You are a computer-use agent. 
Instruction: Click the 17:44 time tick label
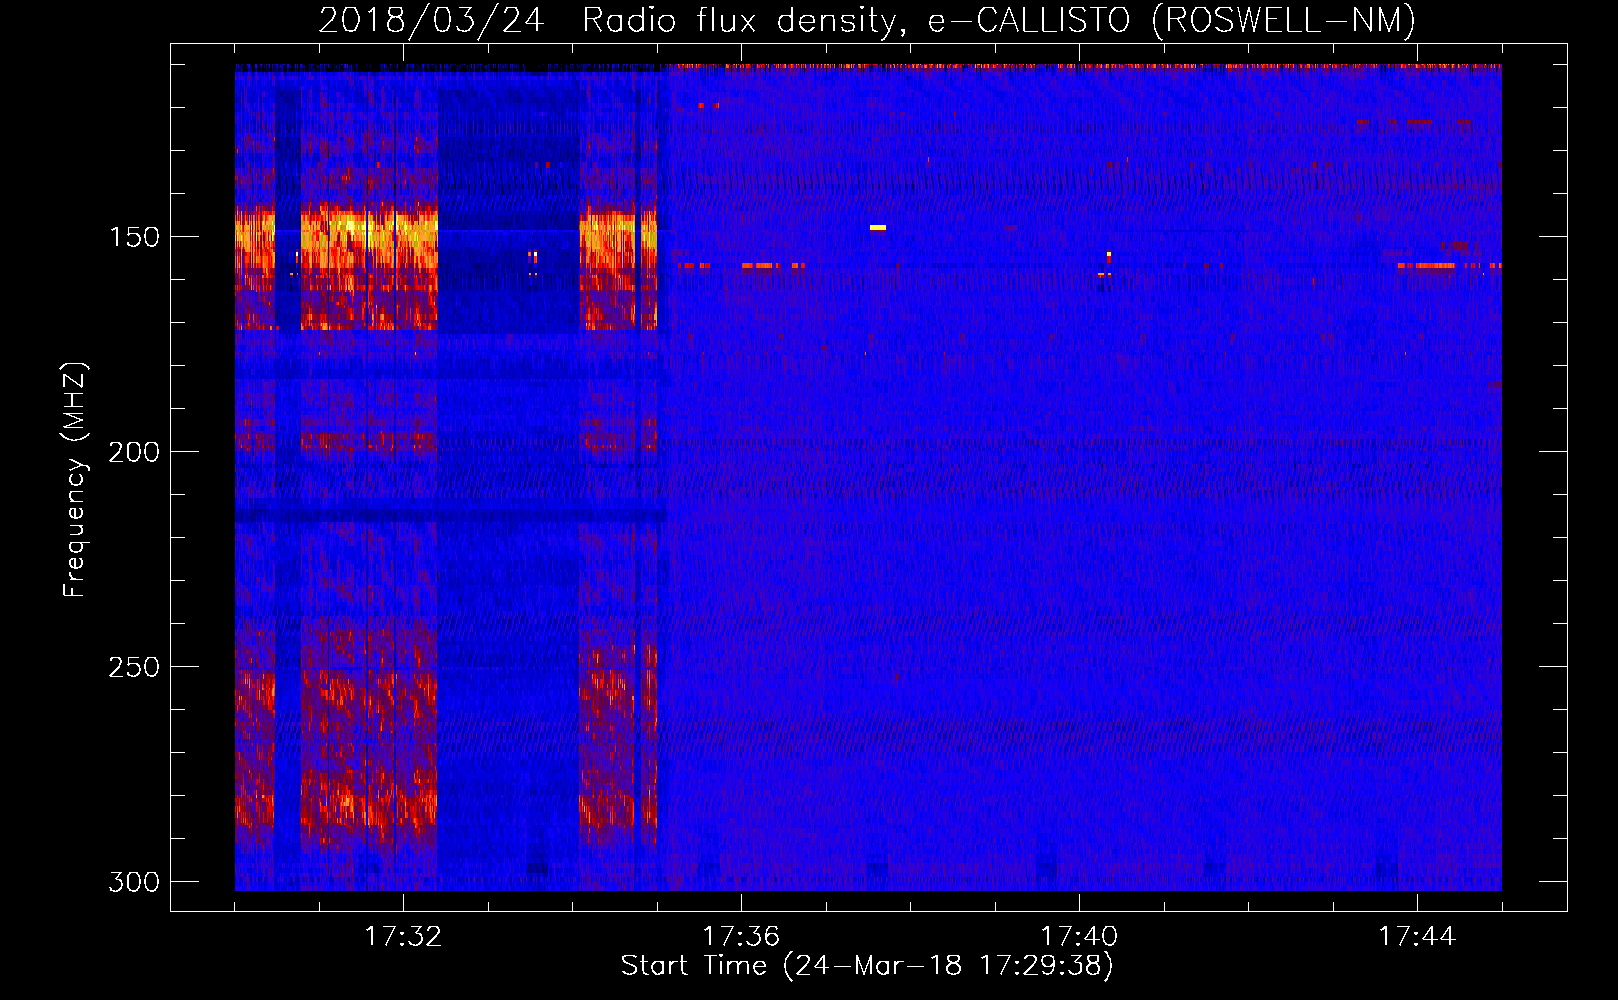coord(1417,937)
